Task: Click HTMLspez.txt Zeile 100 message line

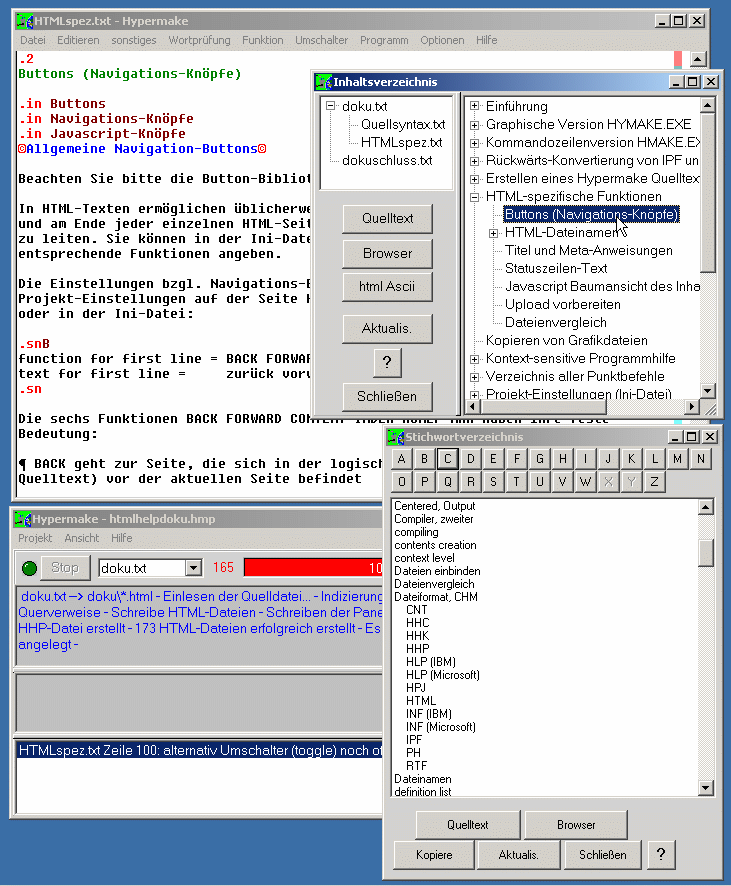Action: point(199,750)
